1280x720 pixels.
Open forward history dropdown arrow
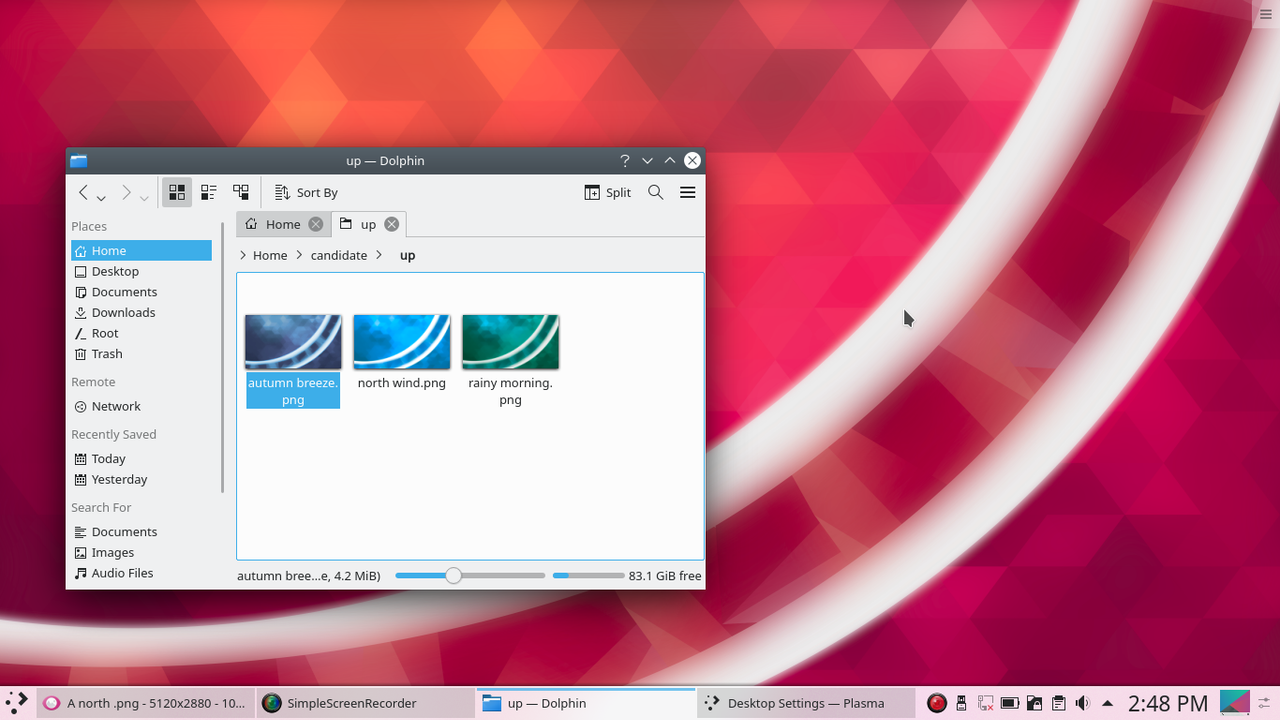144,198
